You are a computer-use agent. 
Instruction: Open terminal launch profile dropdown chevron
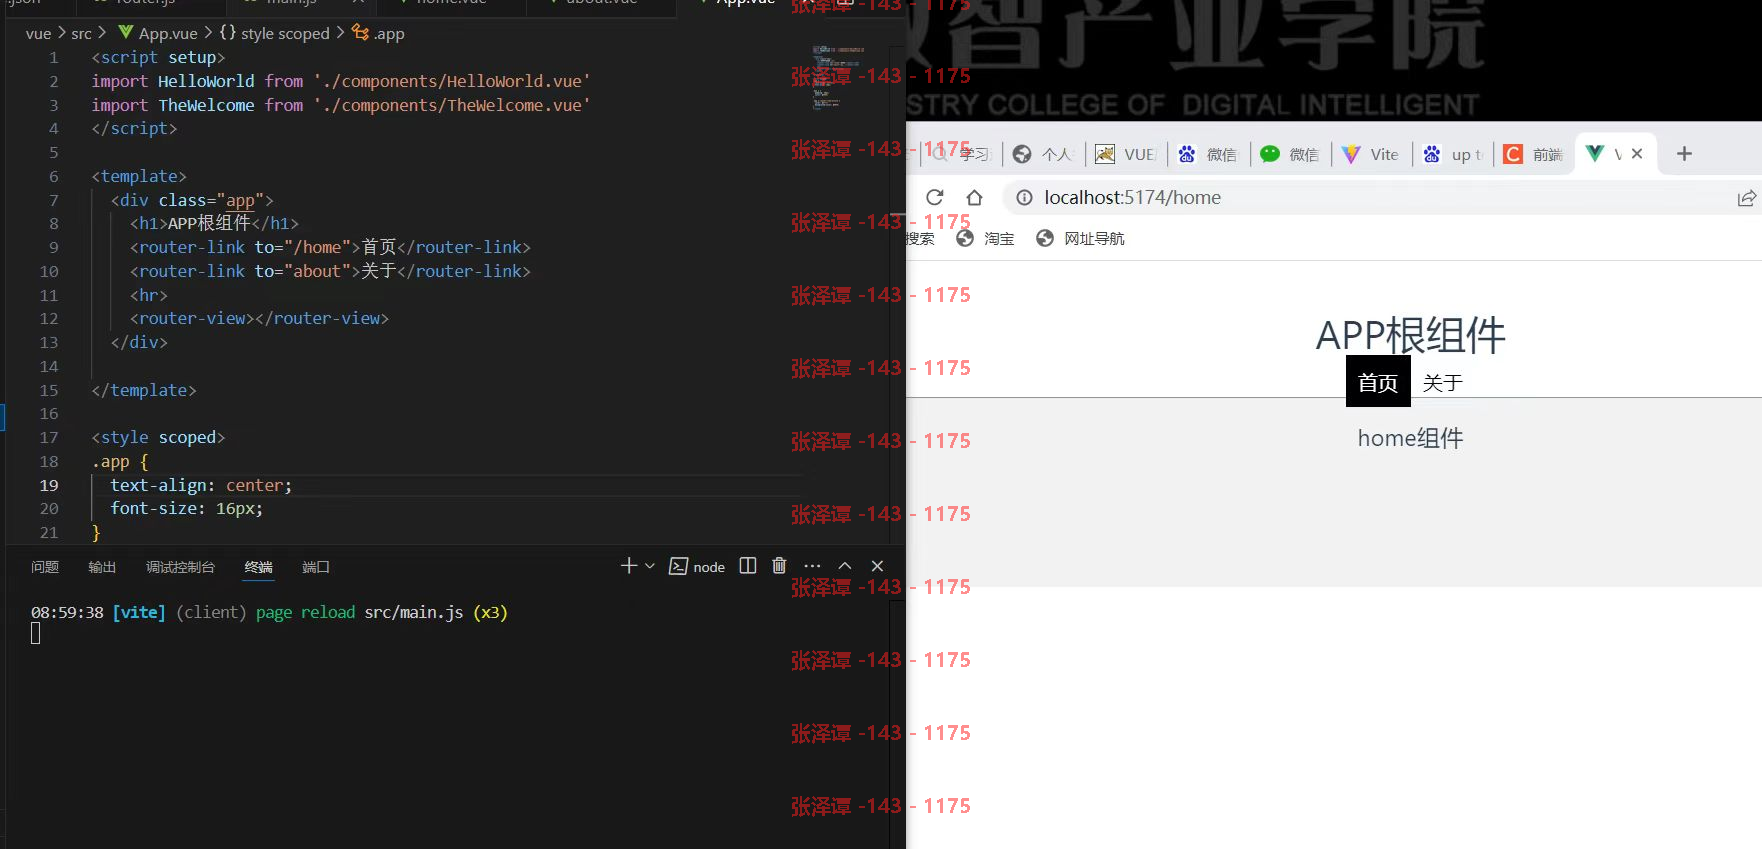coord(650,566)
